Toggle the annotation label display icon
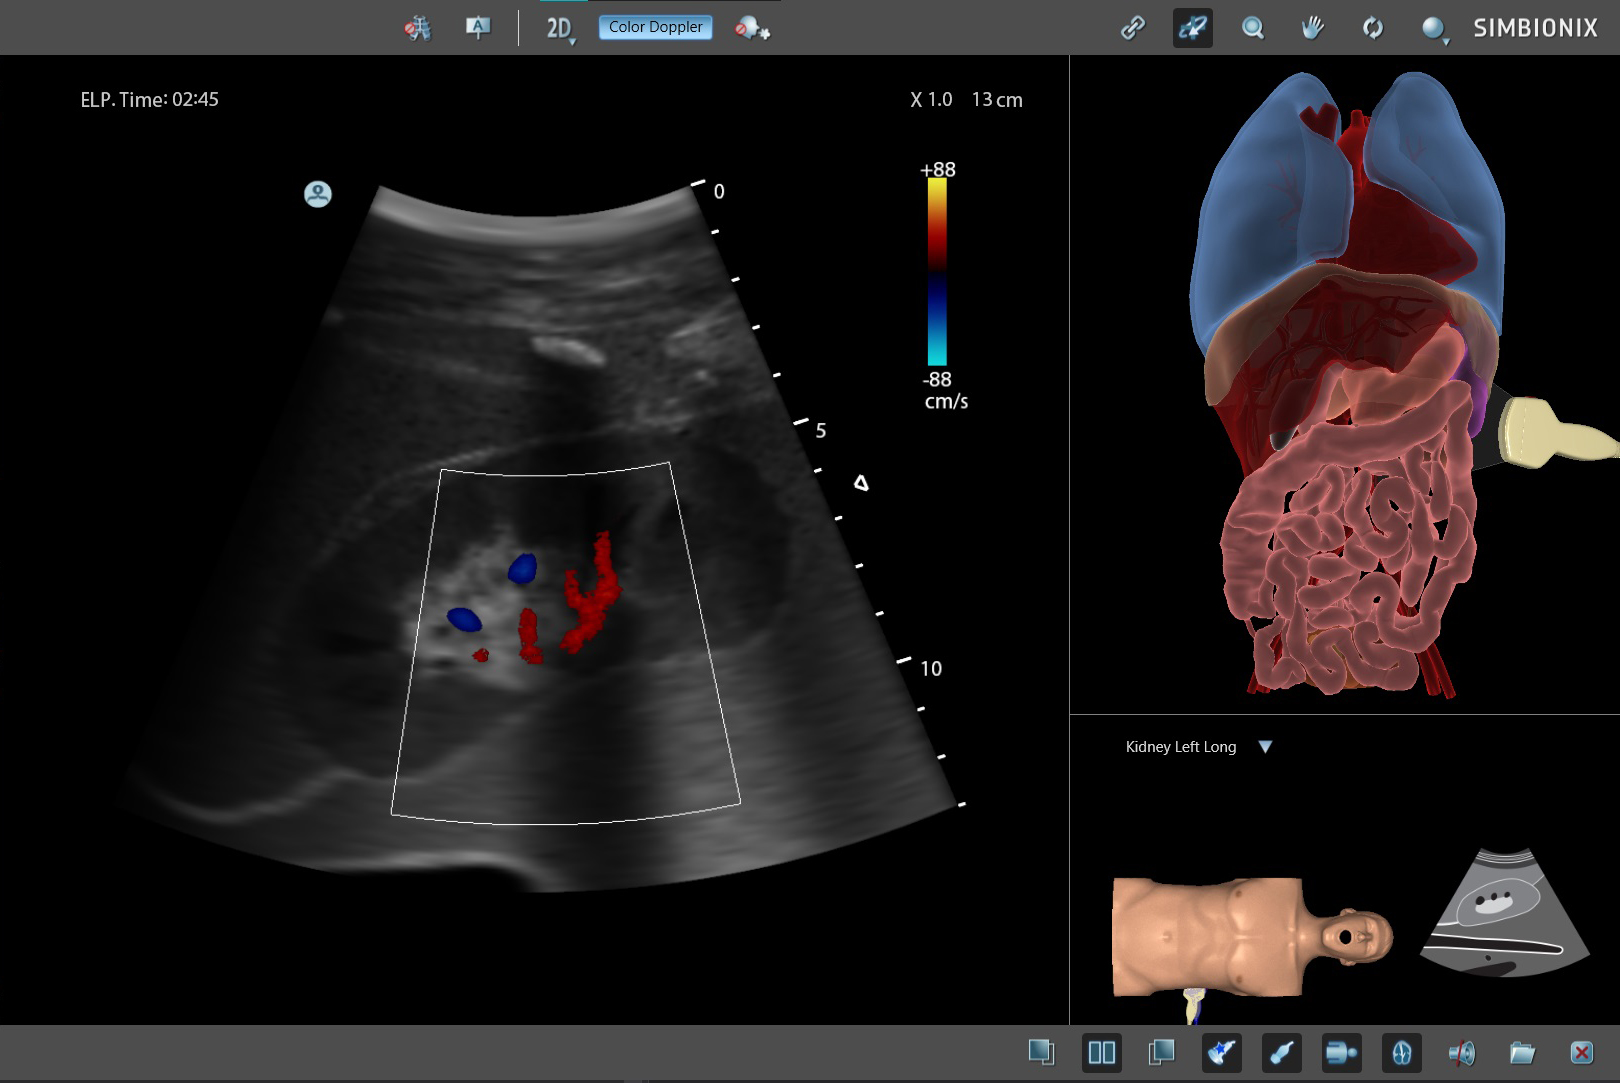Viewport: 1620px width, 1083px height. coord(478,27)
